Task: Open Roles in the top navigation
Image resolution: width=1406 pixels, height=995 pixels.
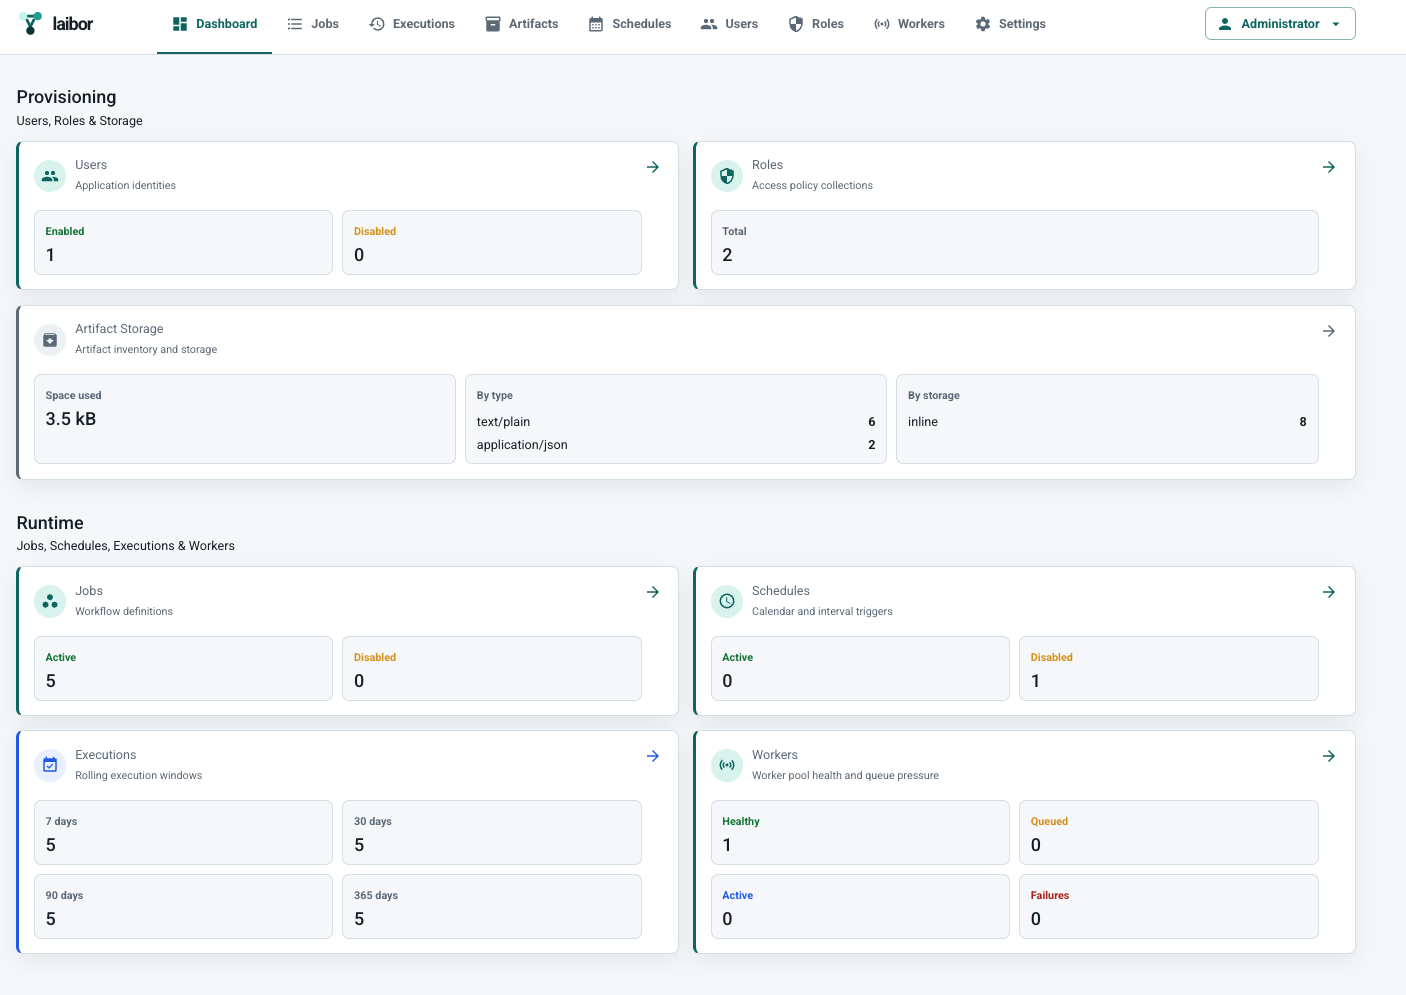Action: pyautogui.click(x=816, y=24)
